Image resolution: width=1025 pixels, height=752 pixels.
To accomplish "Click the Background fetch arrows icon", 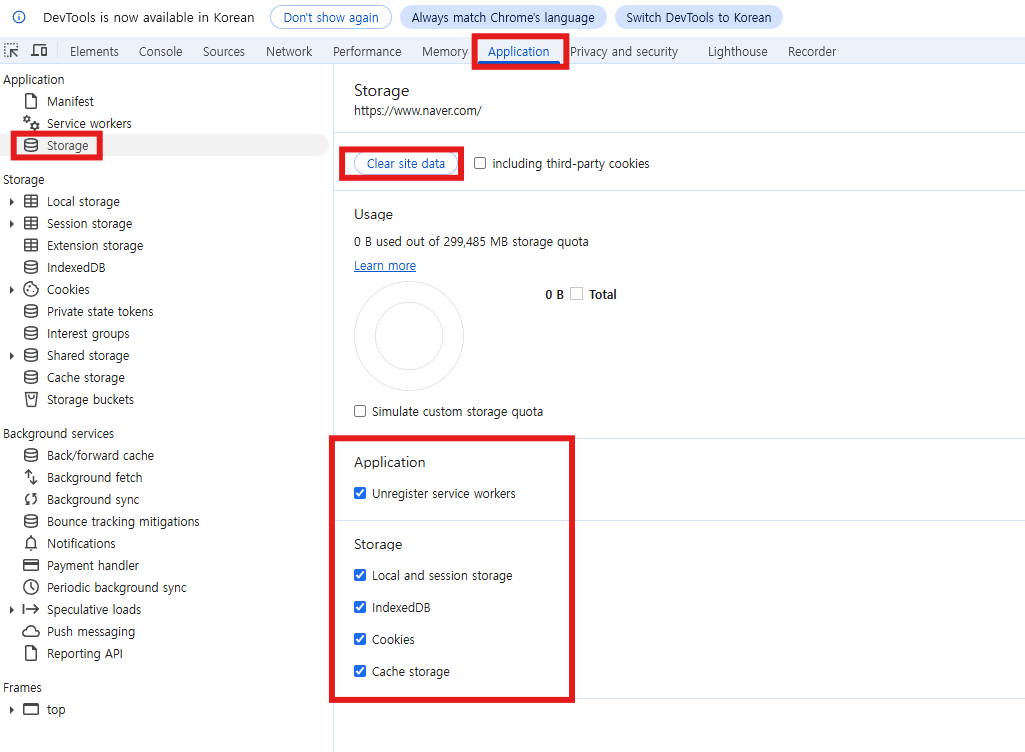I will [31, 477].
